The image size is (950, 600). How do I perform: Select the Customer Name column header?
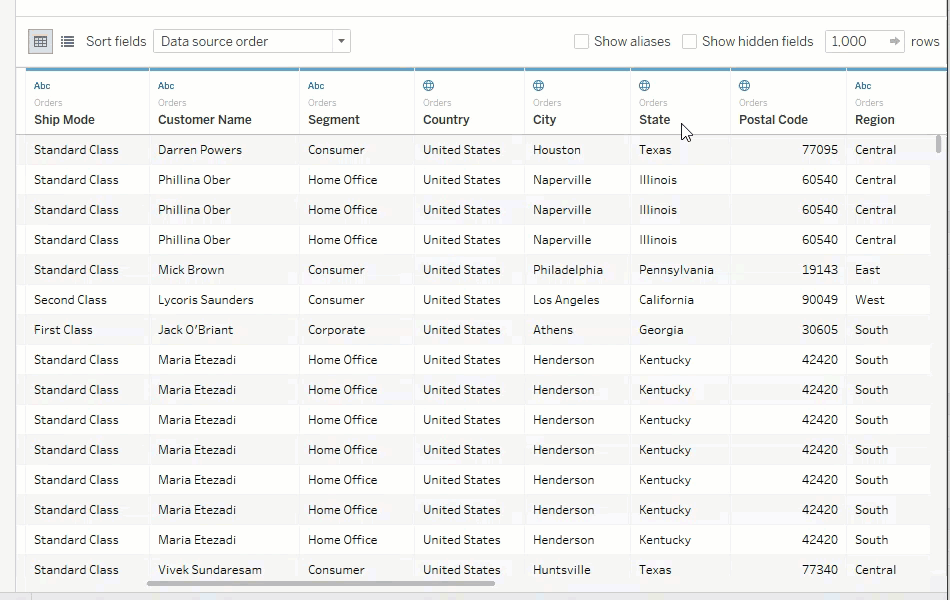click(x=205, y=119)
